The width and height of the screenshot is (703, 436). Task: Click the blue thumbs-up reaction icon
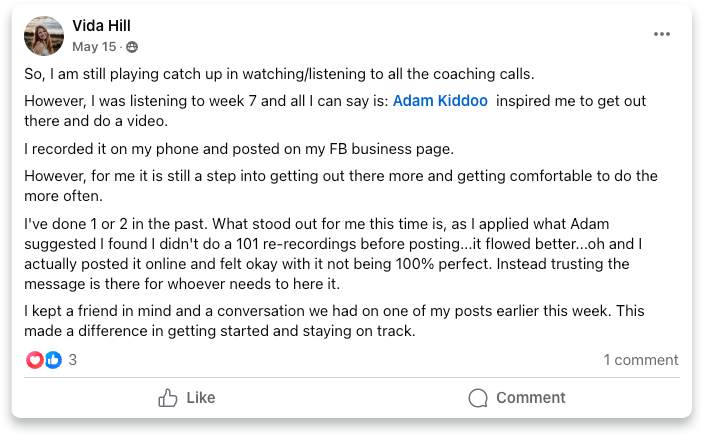(53, 360)
